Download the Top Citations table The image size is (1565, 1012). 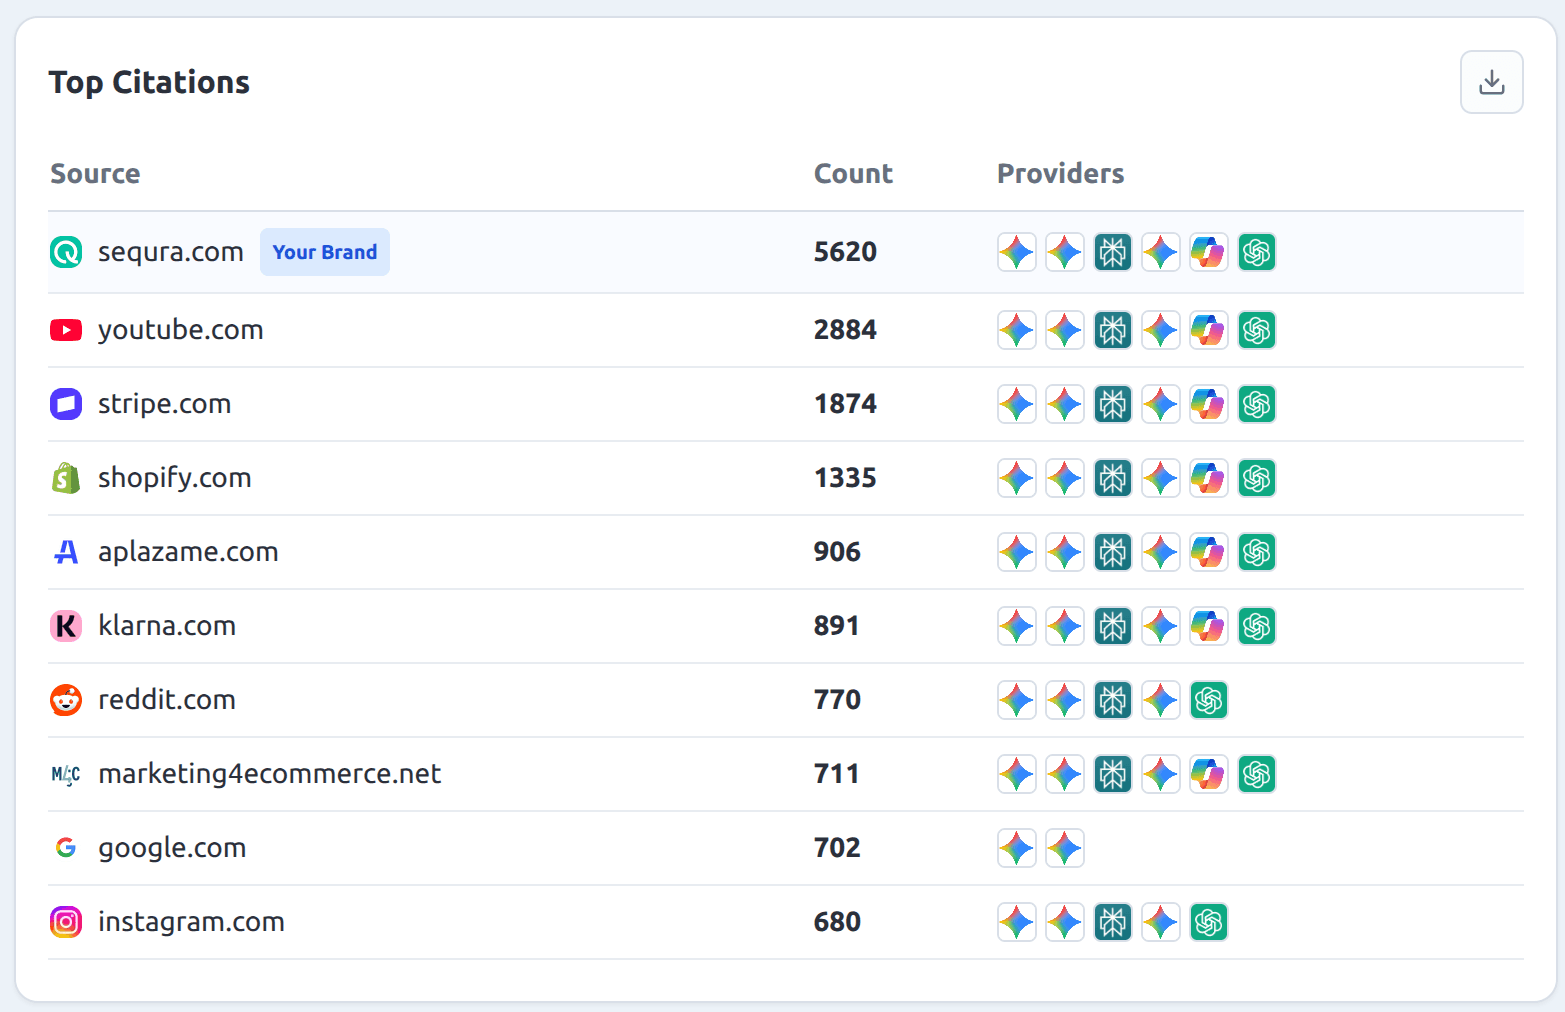click(x=1491, y=82)
